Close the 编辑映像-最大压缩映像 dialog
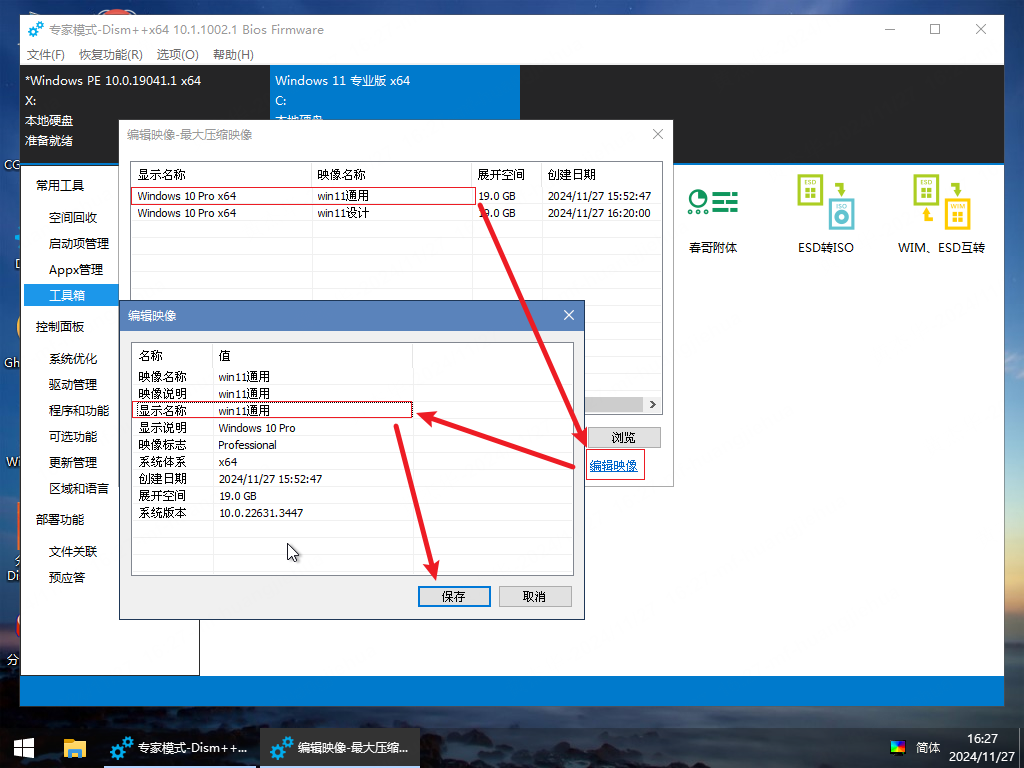 658,134
